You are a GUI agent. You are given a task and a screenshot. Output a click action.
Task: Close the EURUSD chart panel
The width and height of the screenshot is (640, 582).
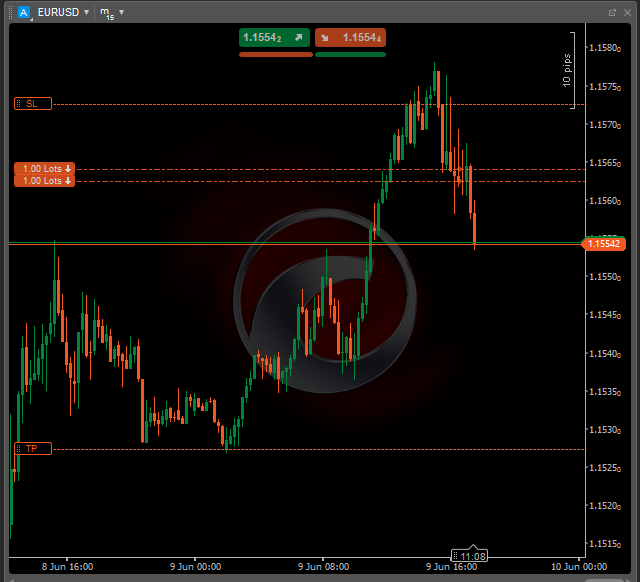pyautogui.click(x=627, y=13)
